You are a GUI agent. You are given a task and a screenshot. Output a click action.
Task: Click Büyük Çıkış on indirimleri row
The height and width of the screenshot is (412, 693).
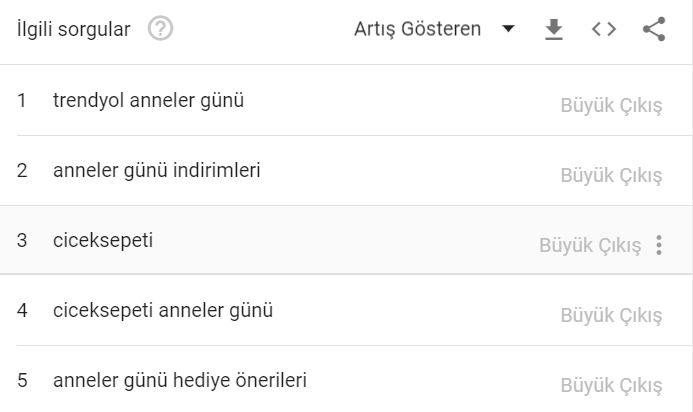click(x=611, y=175)
